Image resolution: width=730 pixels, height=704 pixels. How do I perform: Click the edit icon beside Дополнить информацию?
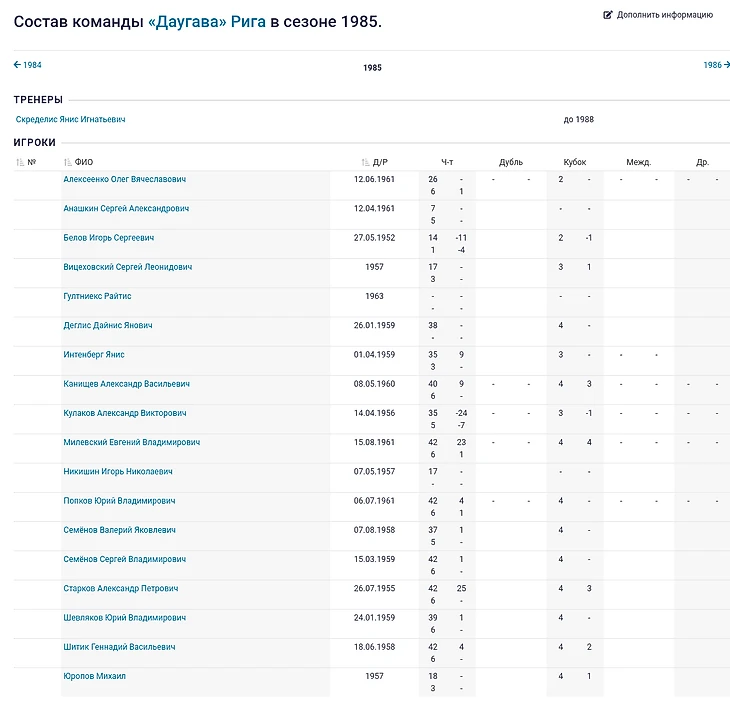click(x=608, y=15)
